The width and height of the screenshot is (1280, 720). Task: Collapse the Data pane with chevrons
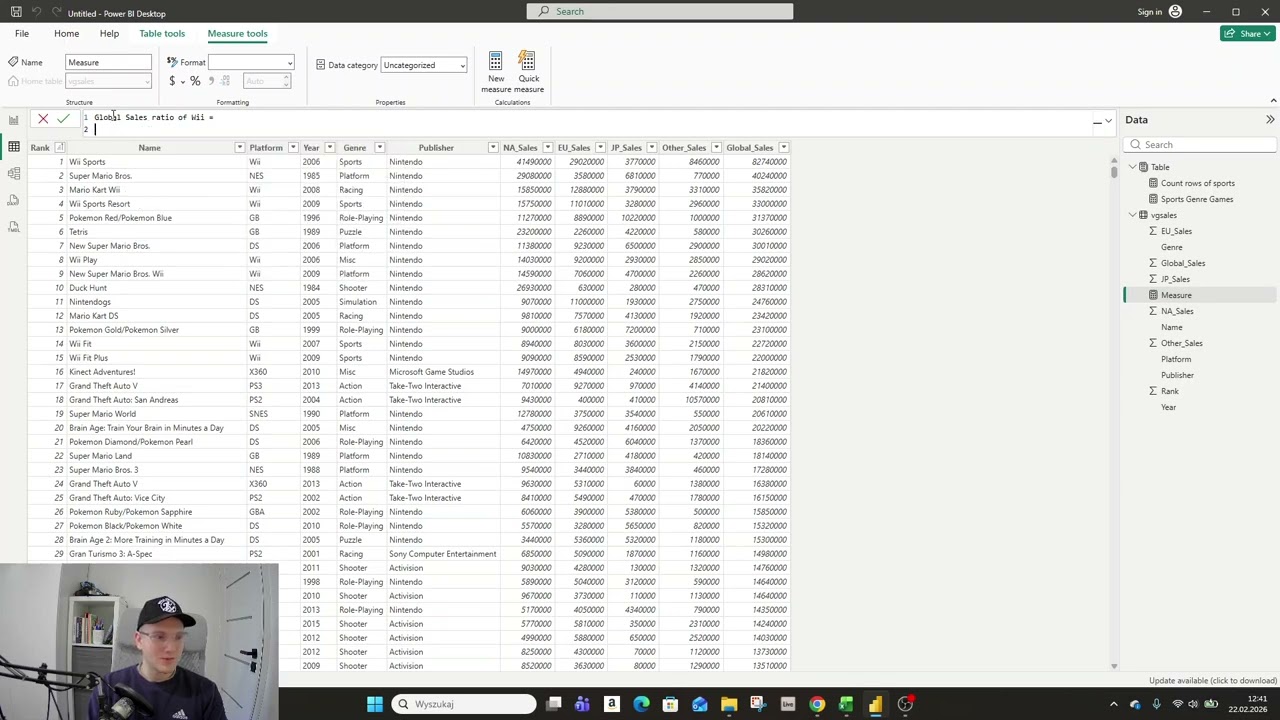tap(1270, 120)
